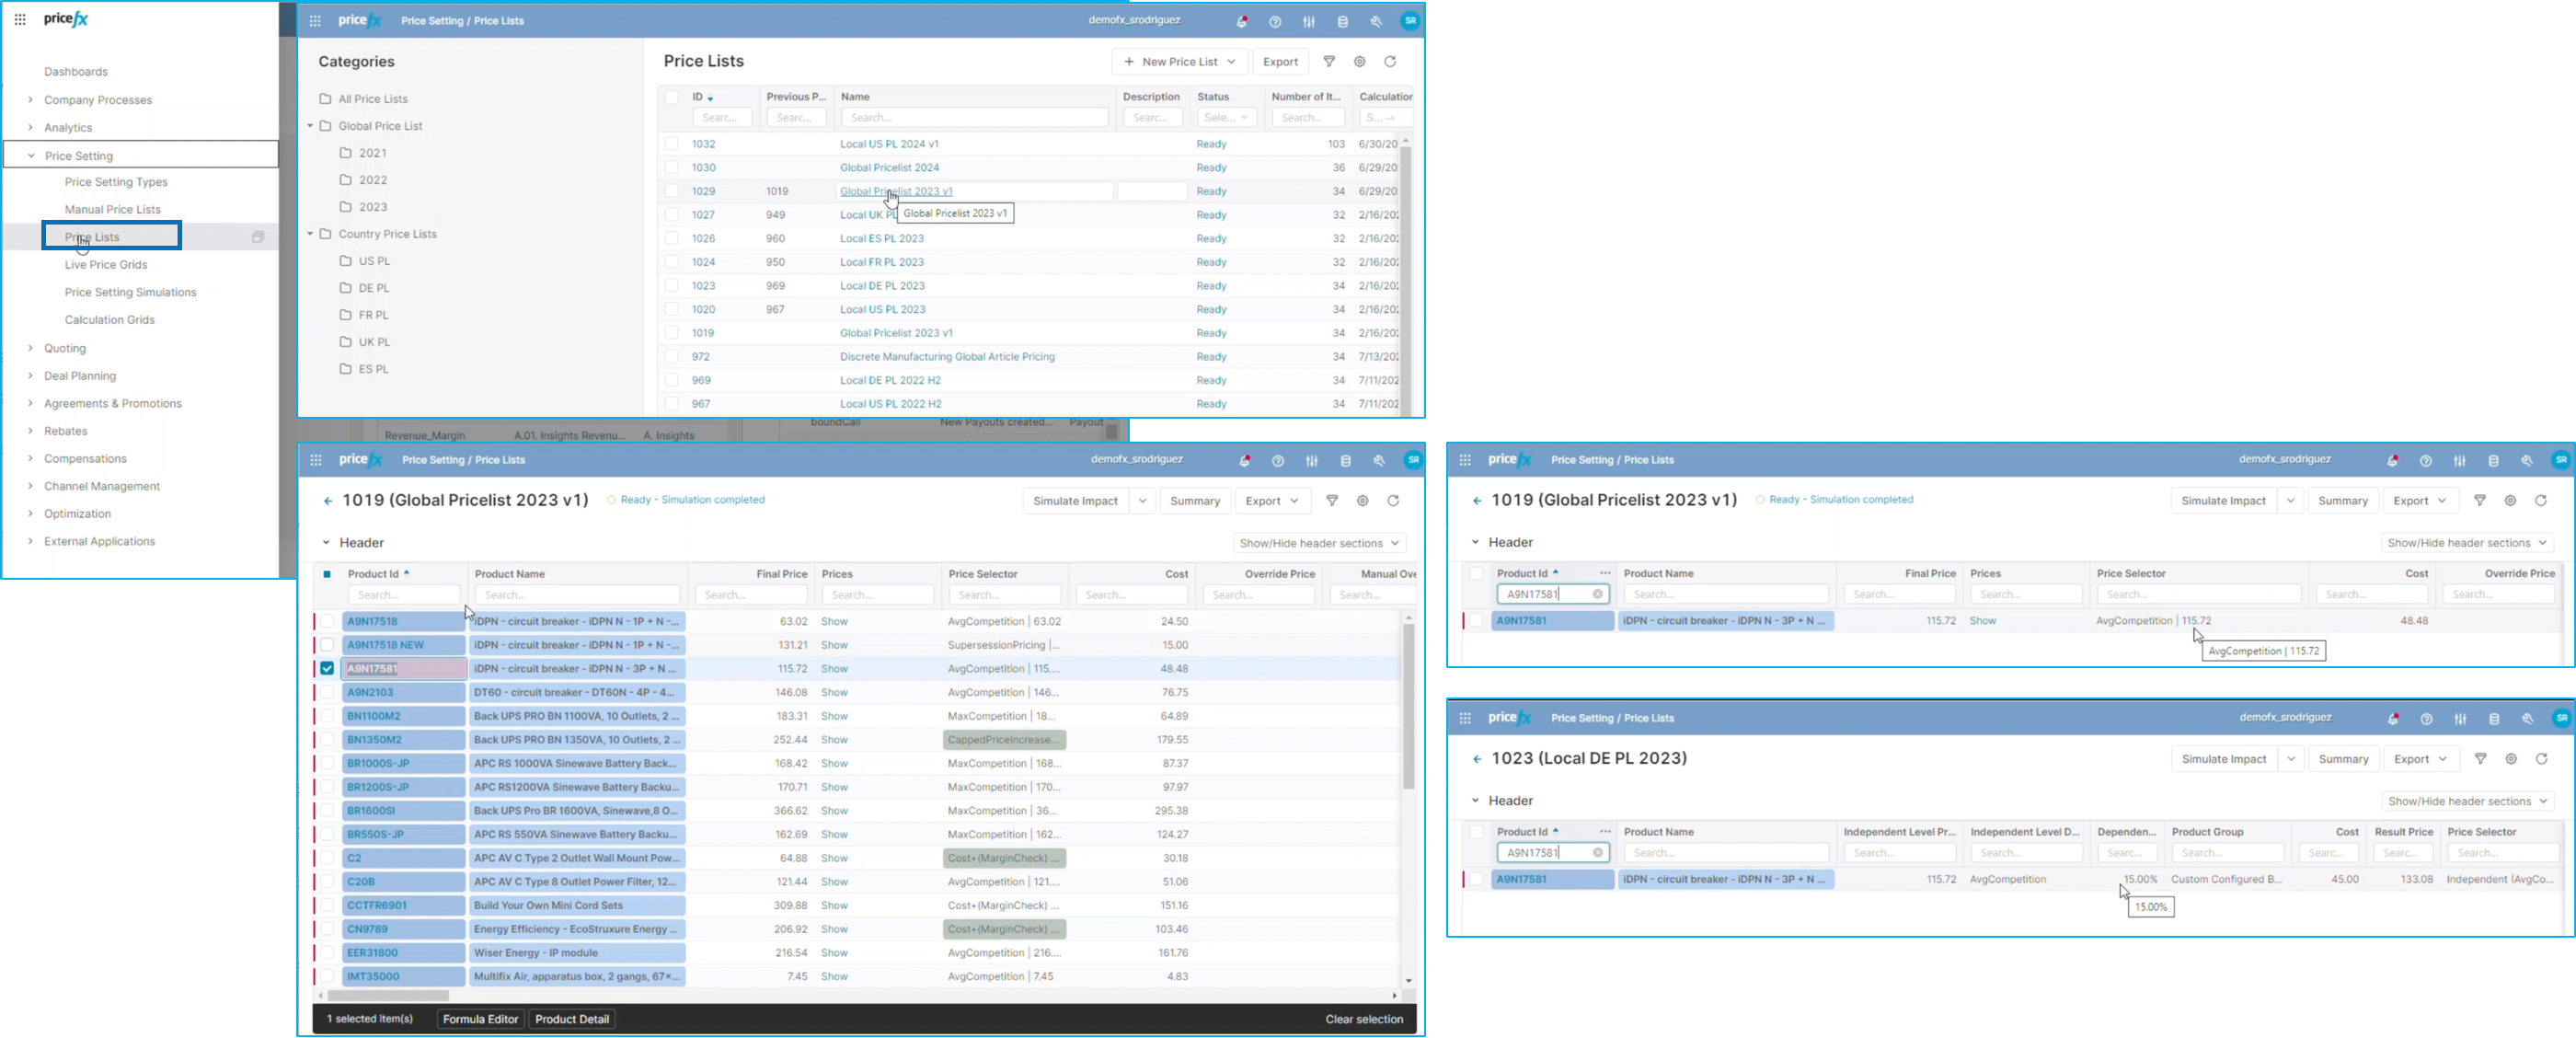Open filter funnel in 1019 window with full product list
The height and width of the screenshot is (1038, 2576).
coord(1332,501)
